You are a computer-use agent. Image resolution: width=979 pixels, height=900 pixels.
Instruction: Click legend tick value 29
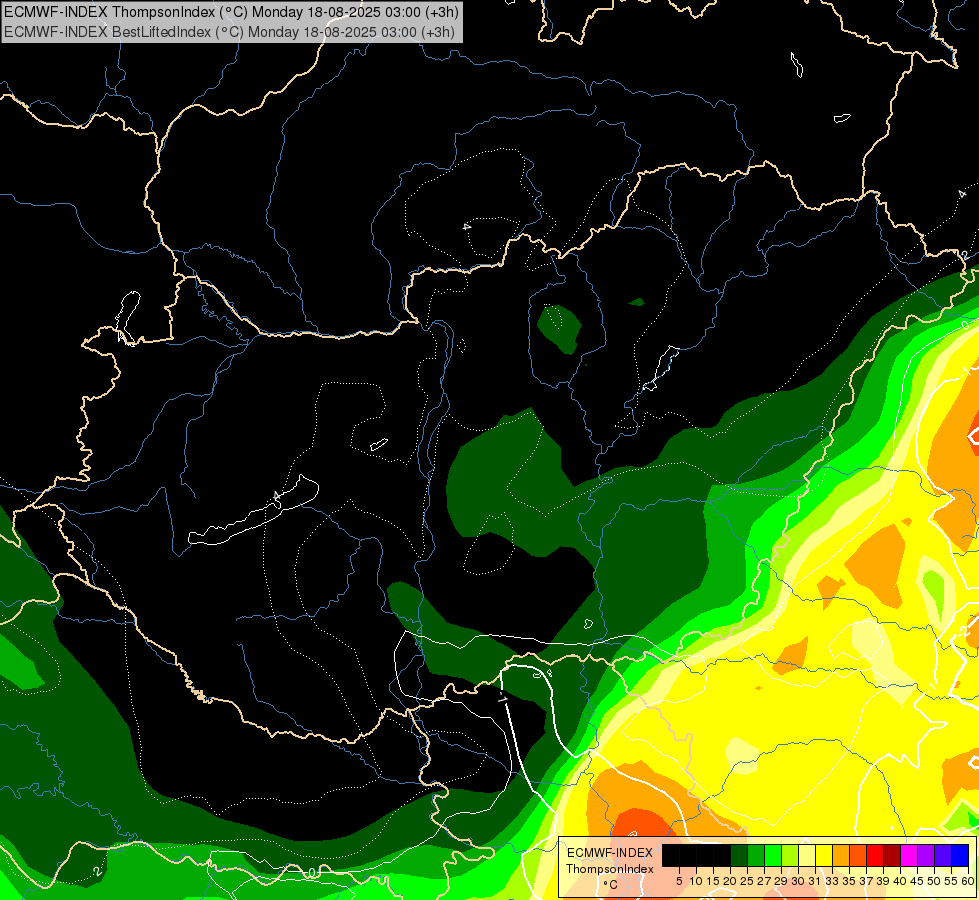780,881
